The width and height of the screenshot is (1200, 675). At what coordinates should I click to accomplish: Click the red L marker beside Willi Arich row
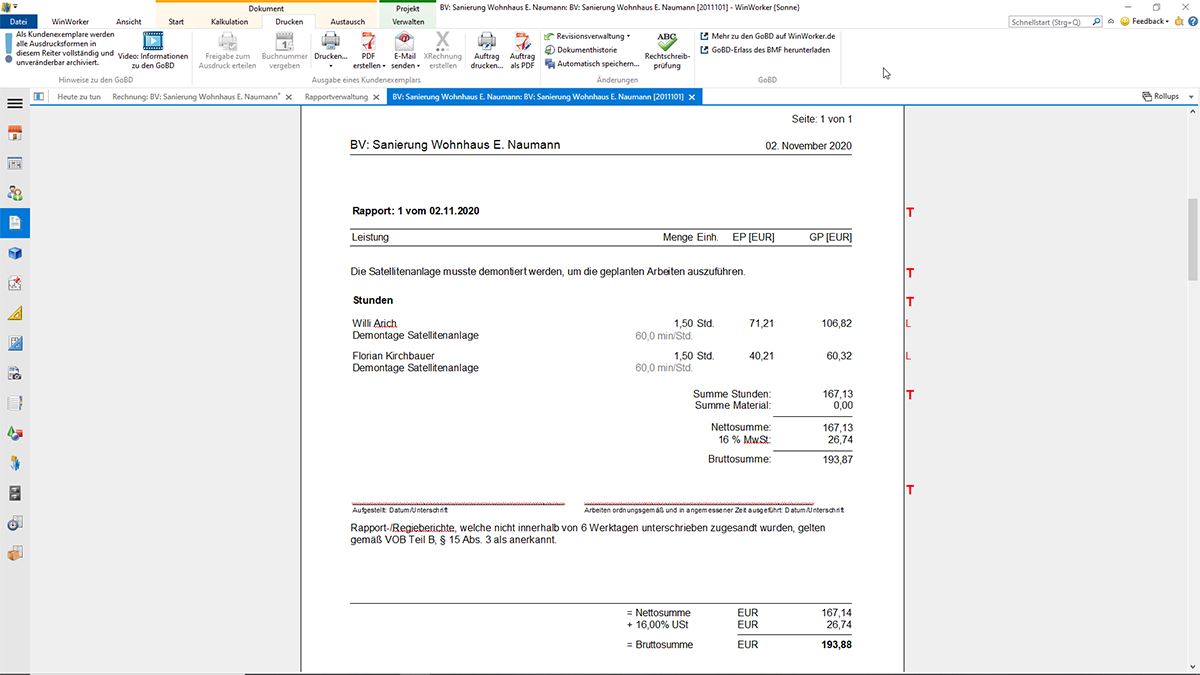pos(908,324)
